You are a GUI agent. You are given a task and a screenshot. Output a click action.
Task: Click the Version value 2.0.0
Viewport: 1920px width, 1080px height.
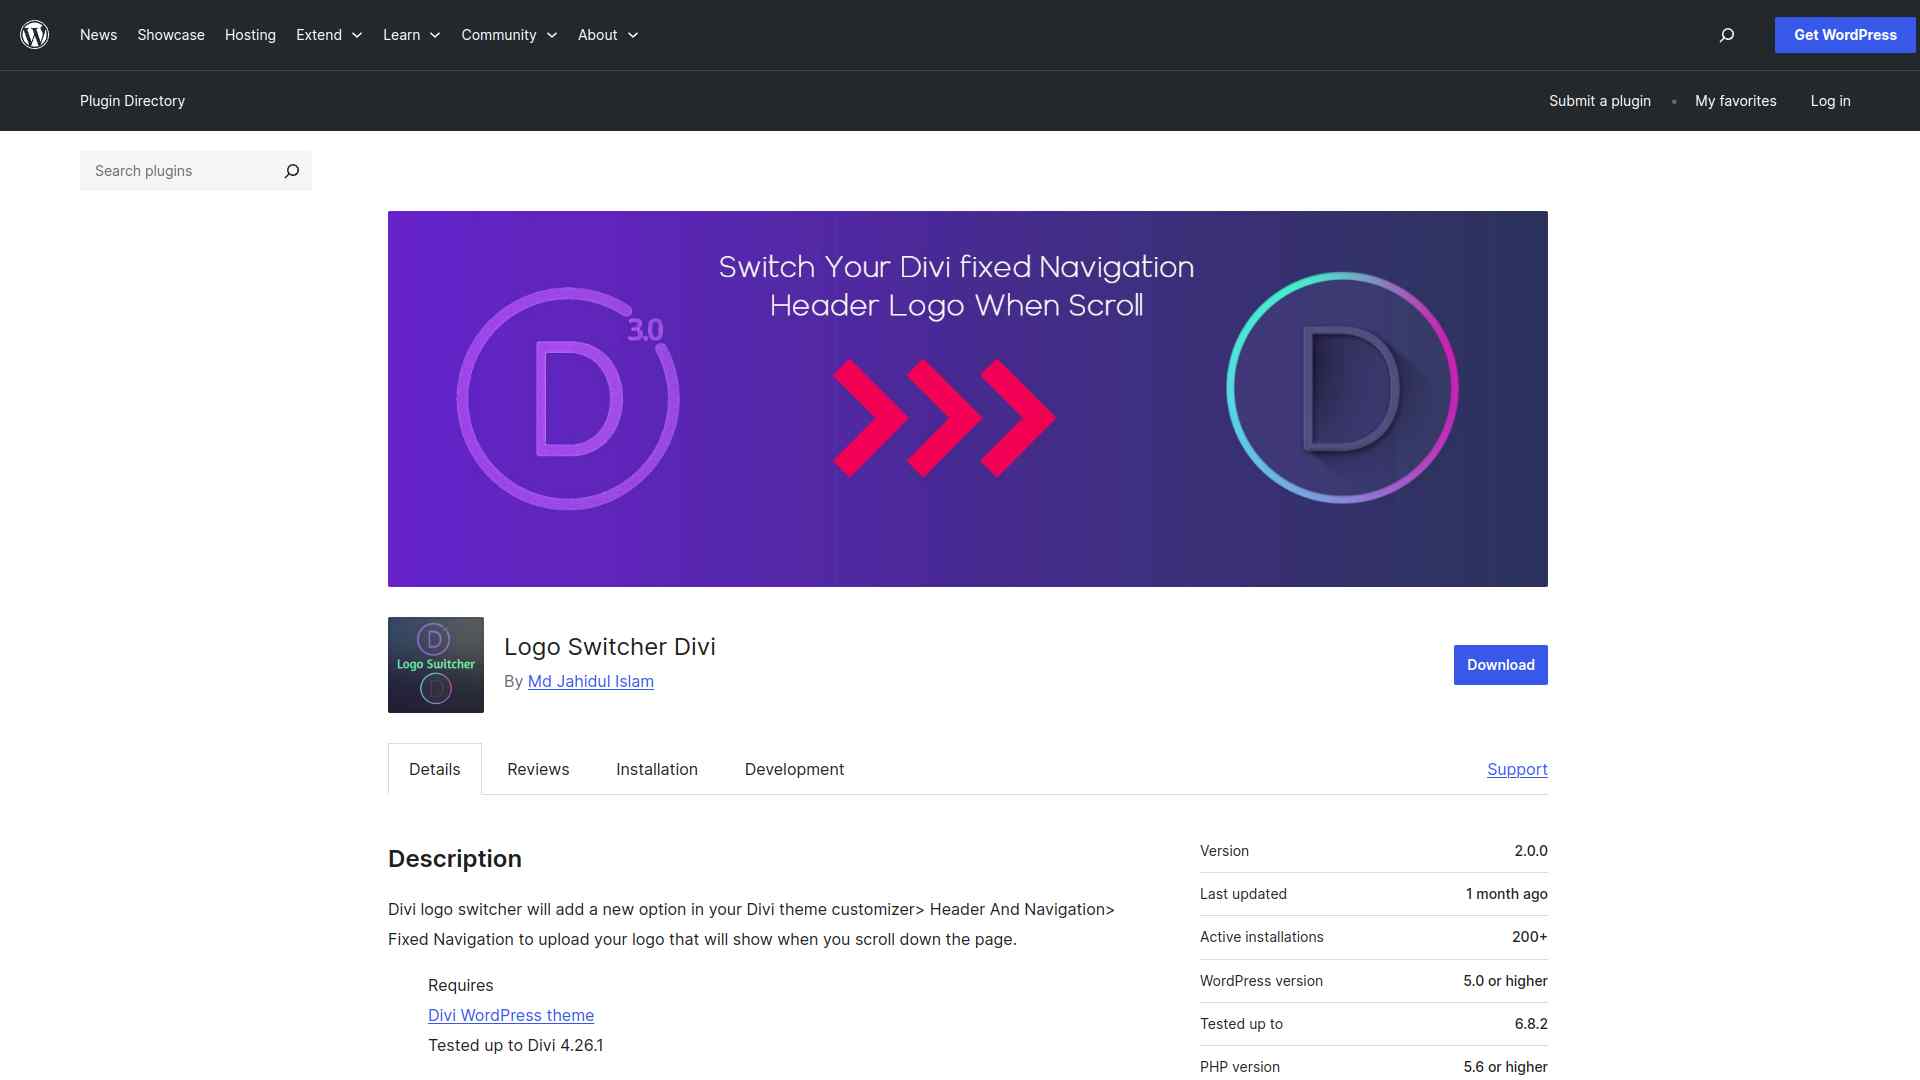[x=1530, y=851]
